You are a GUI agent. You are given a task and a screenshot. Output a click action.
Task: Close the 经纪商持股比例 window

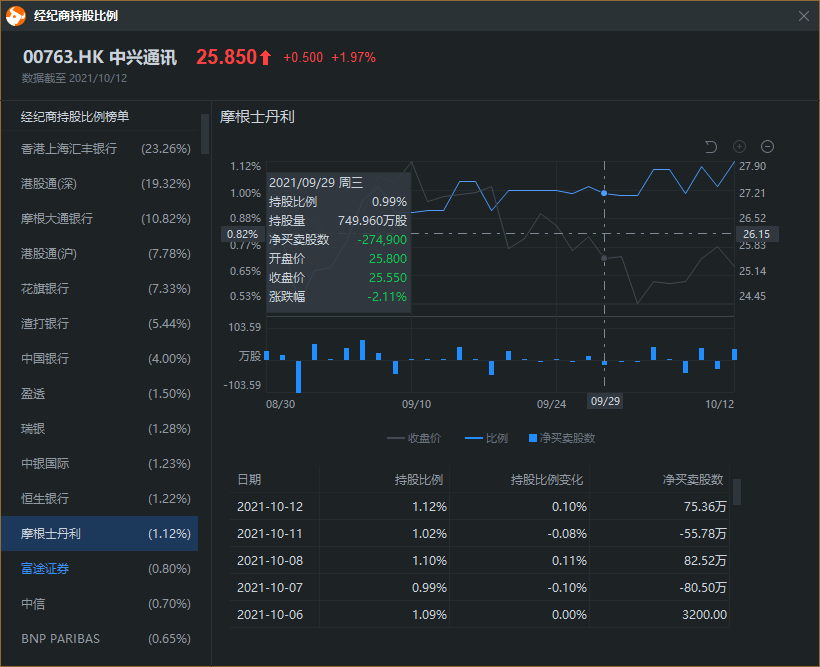coord(804,16)
